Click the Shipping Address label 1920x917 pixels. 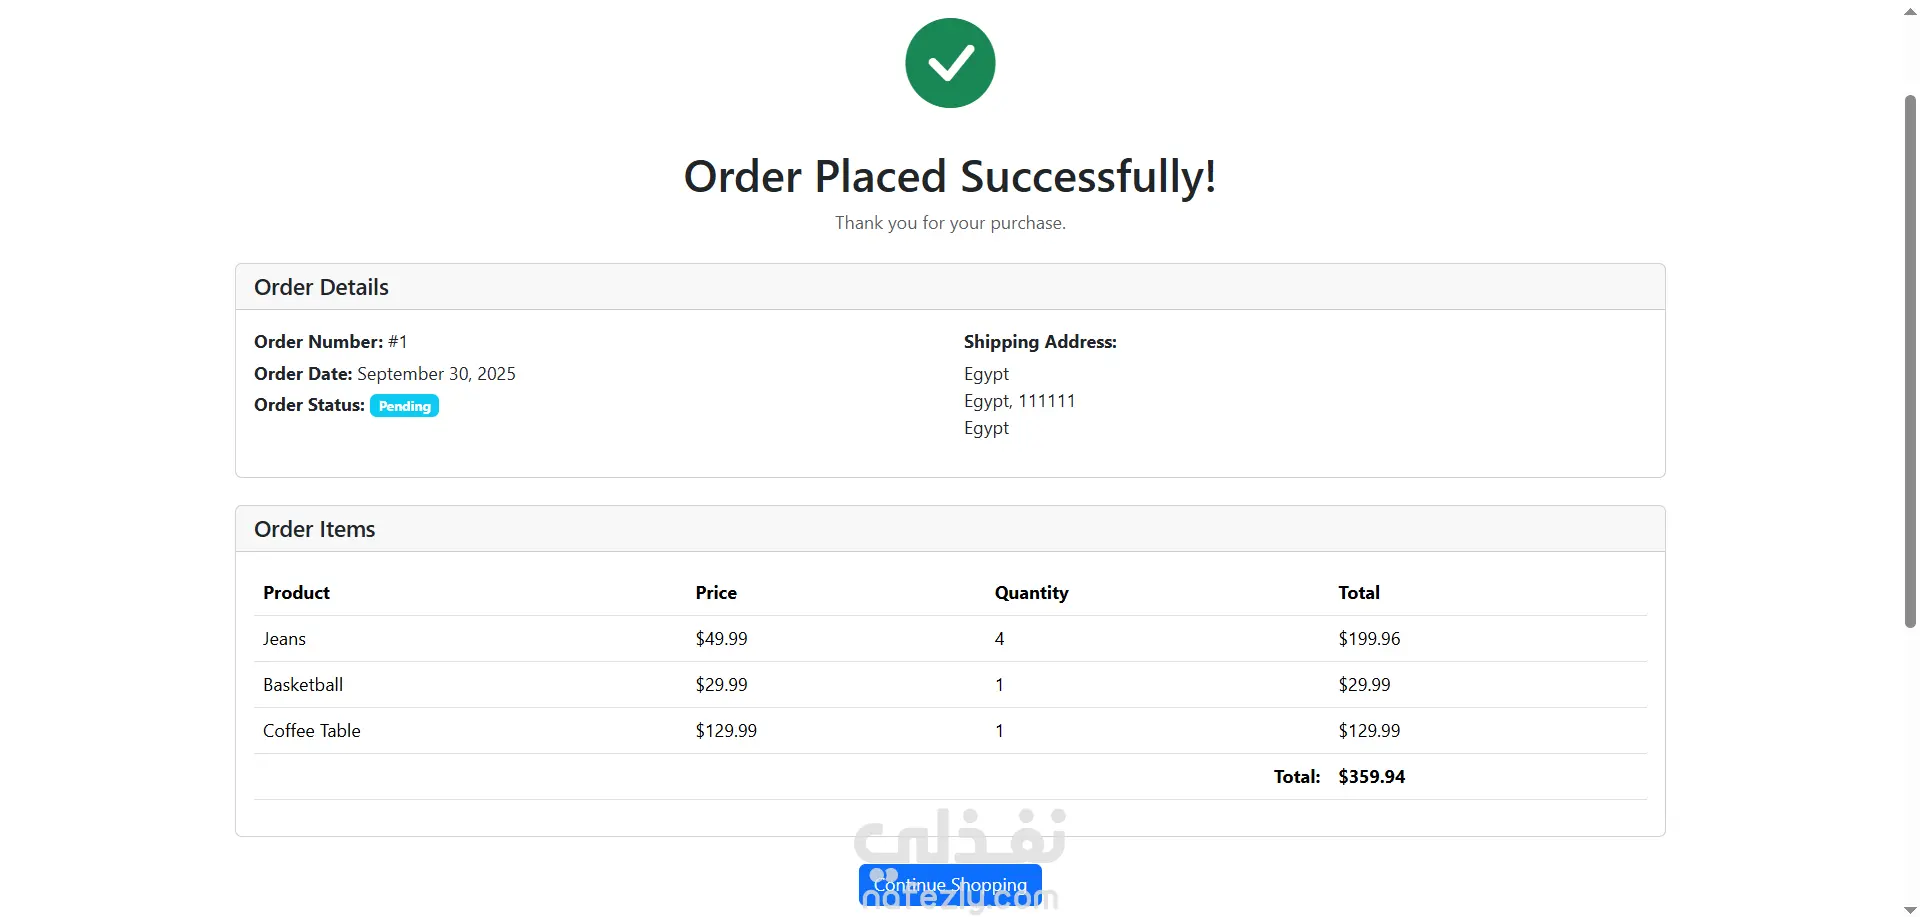pyautogui.click(x=1040, y=342)
